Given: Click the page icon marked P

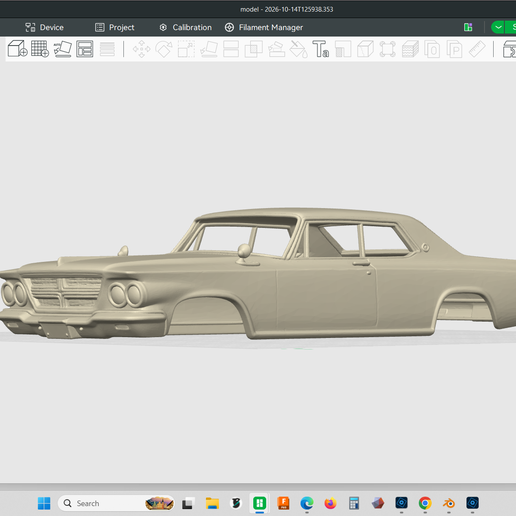Looking at the screenshot, I should [455, 49].
